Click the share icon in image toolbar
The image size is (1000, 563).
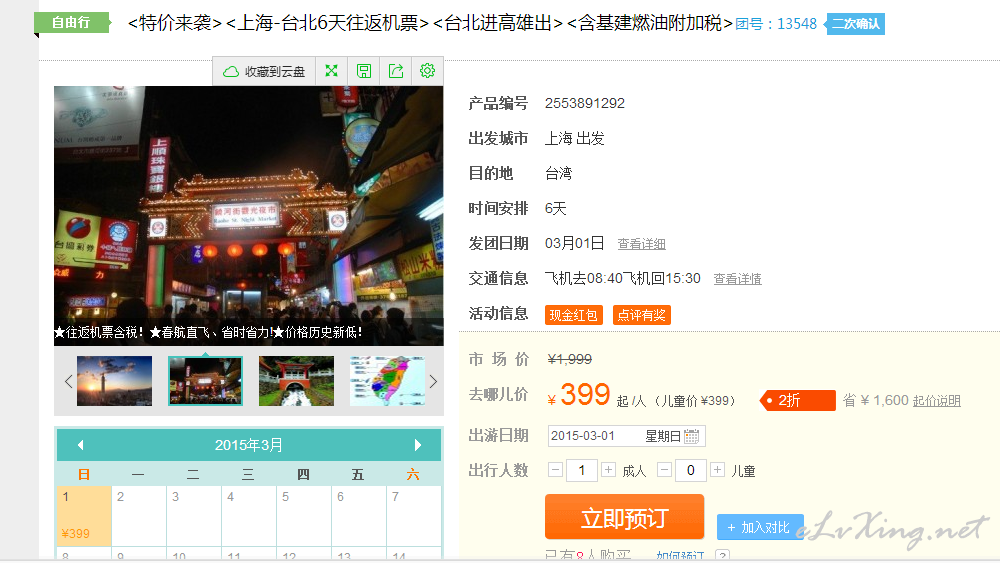click(395, 71)
